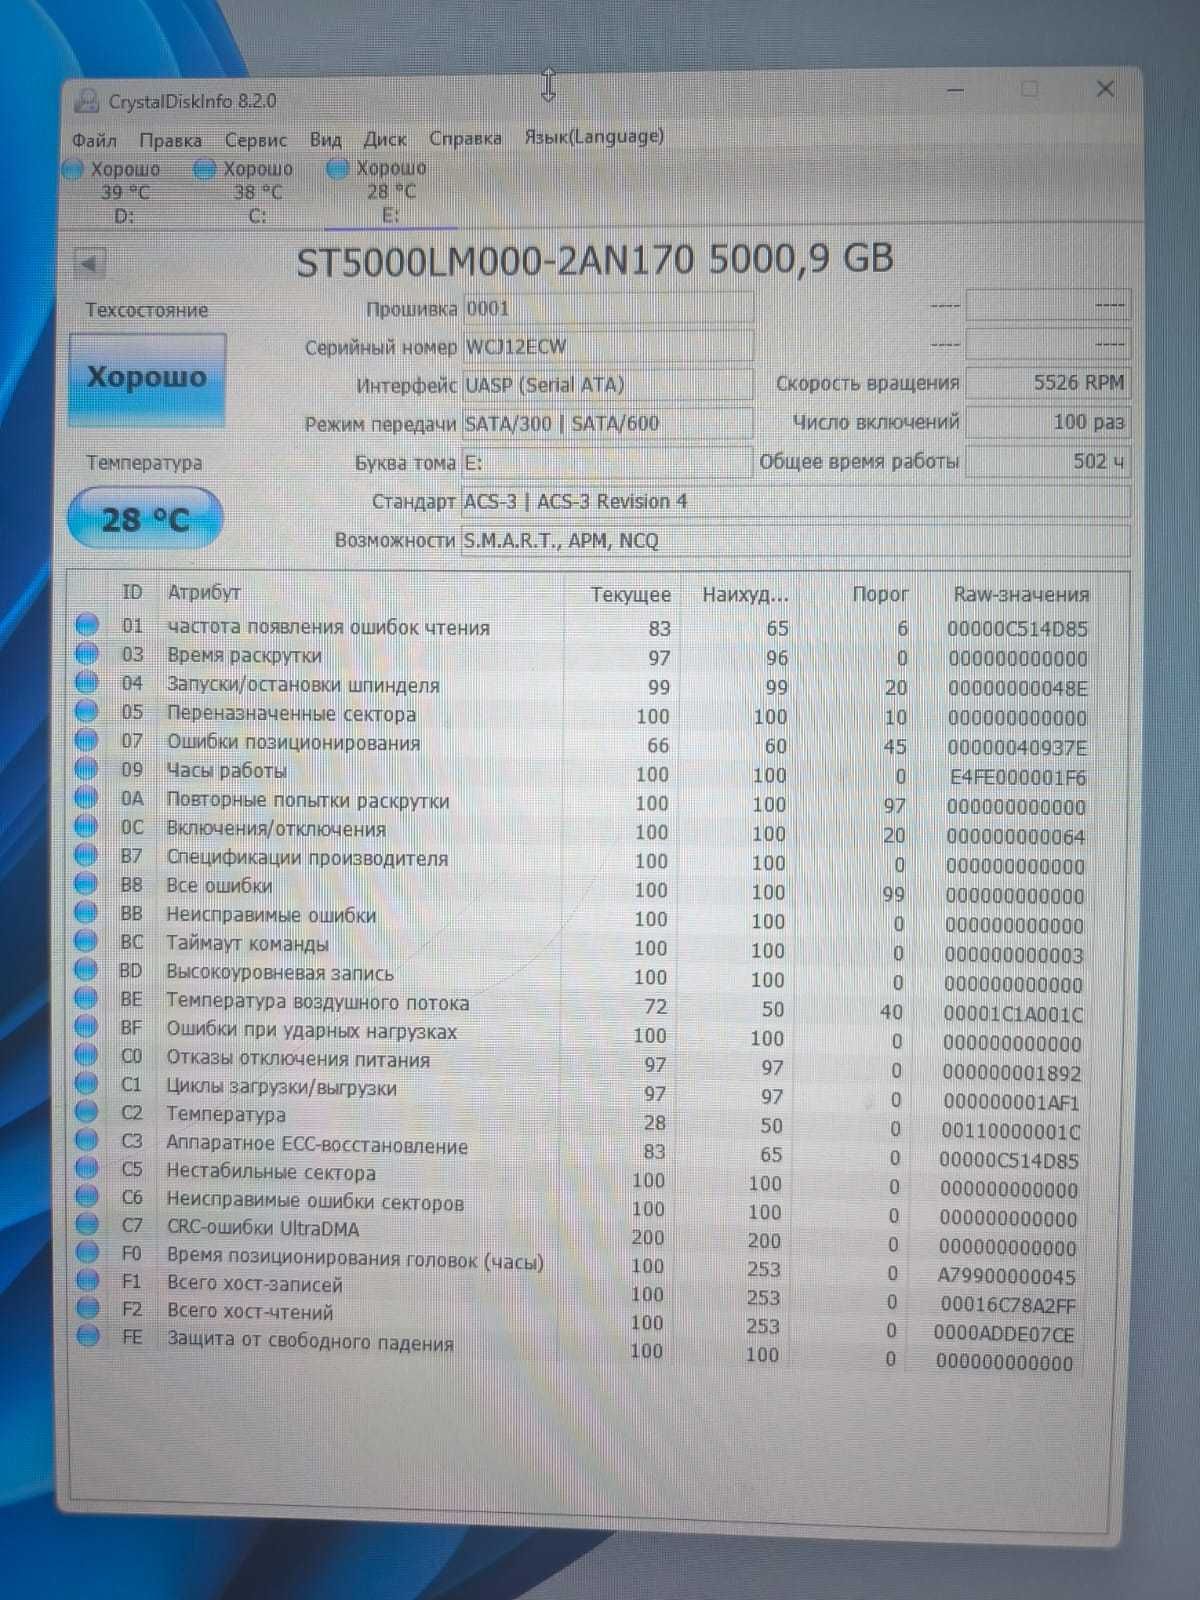The height and width of the screenshot is (1600, 1200).
Task: Click the Прошивка field 0001
Action: click(x=608, y=308)
